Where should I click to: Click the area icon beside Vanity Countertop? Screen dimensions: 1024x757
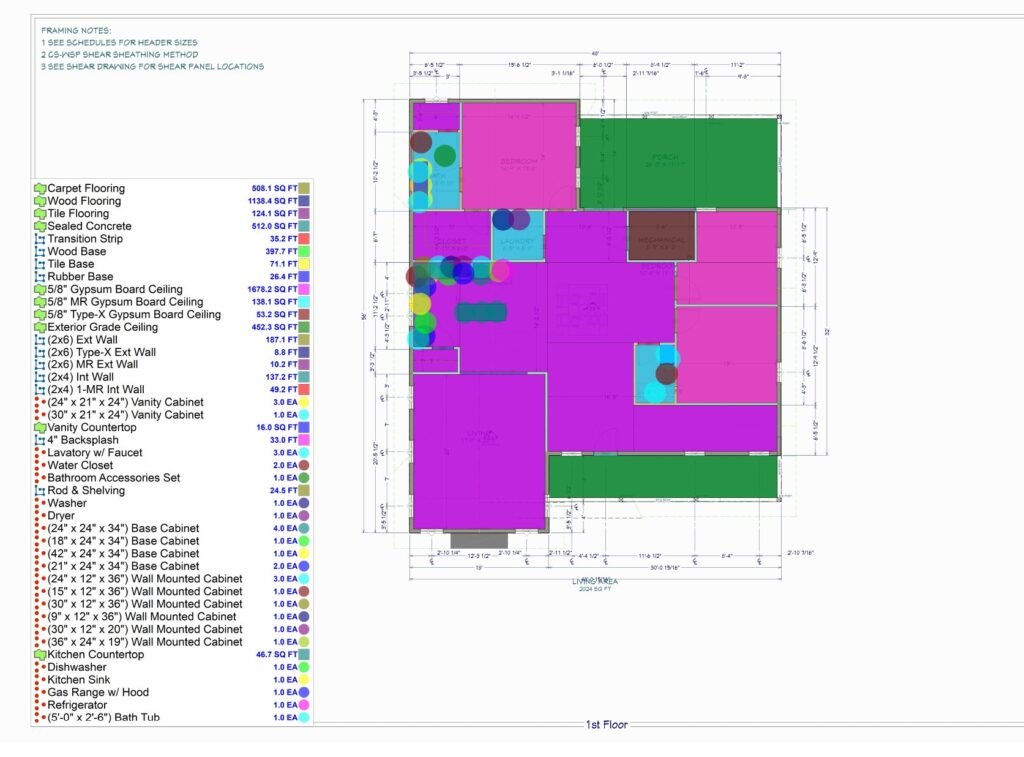coord(40,428)
